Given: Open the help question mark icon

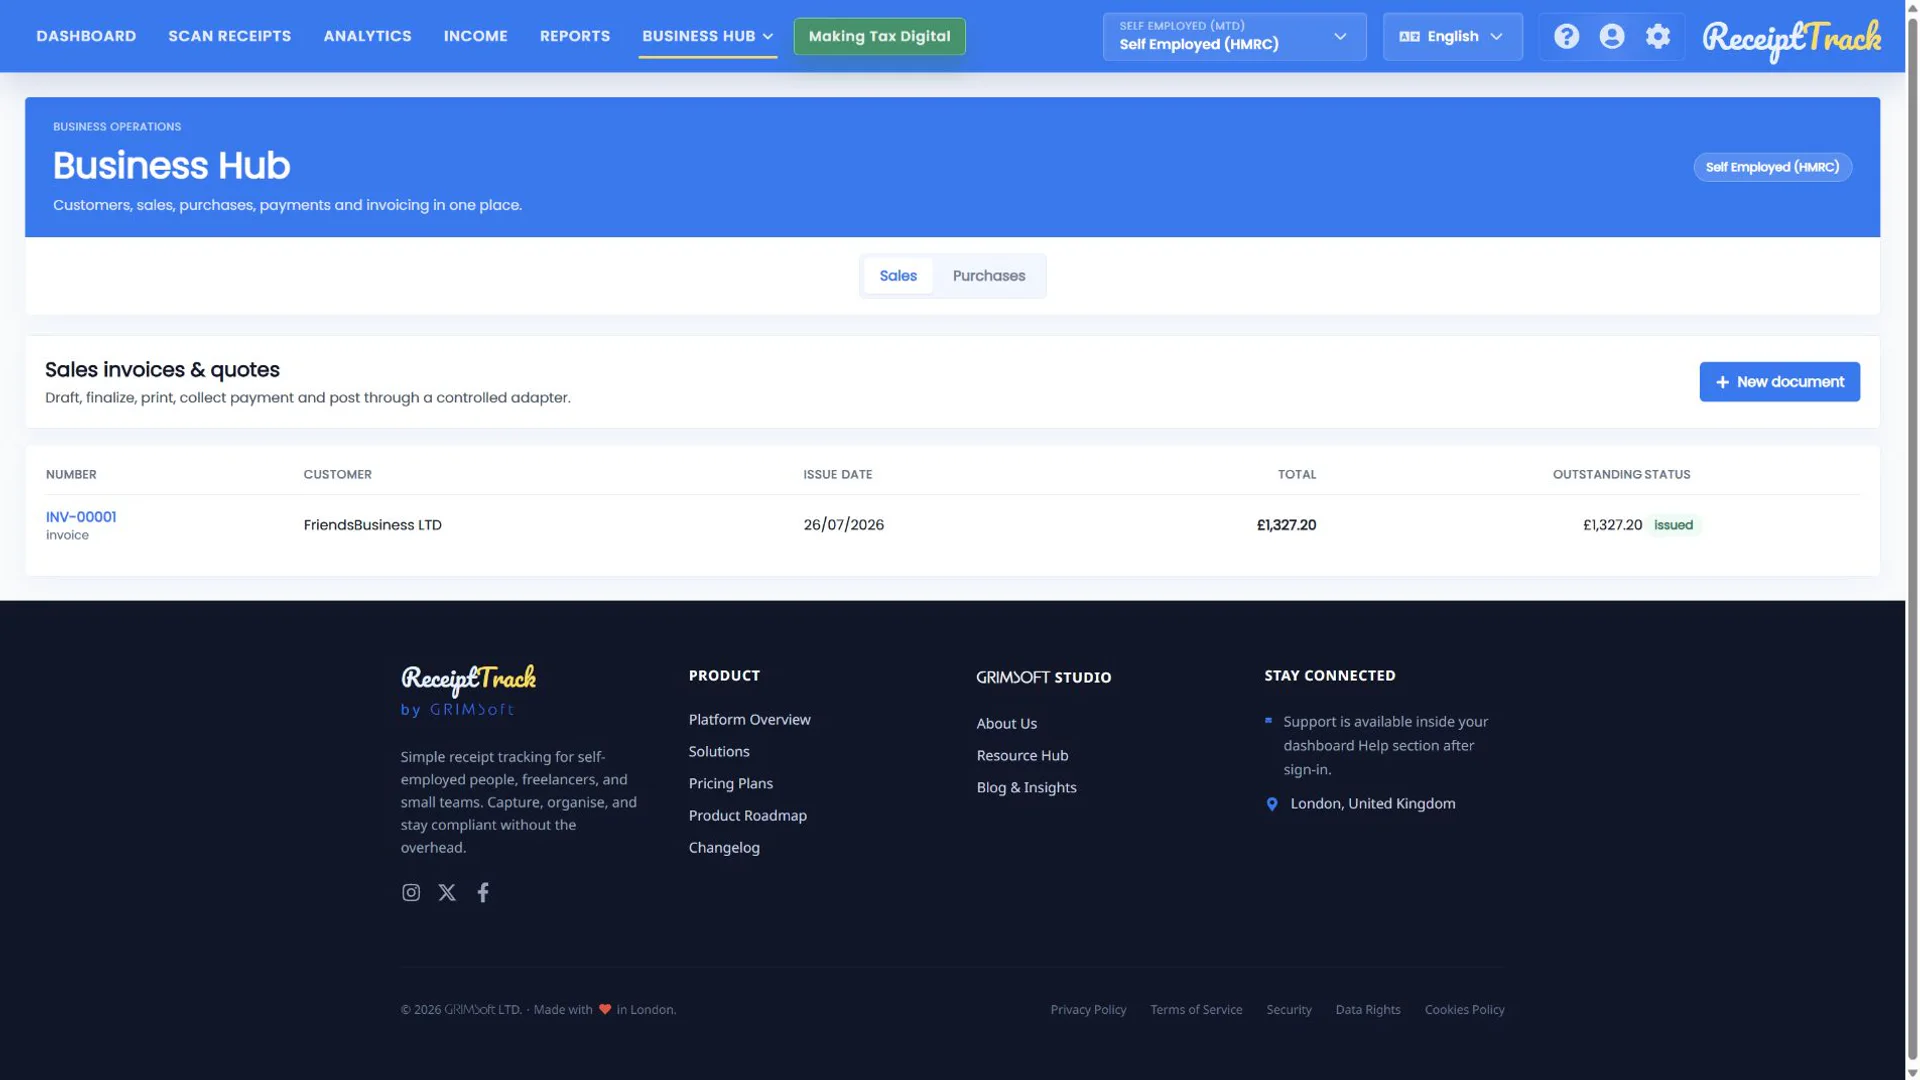Looking at the screenshot, I should pos(1566,37).
